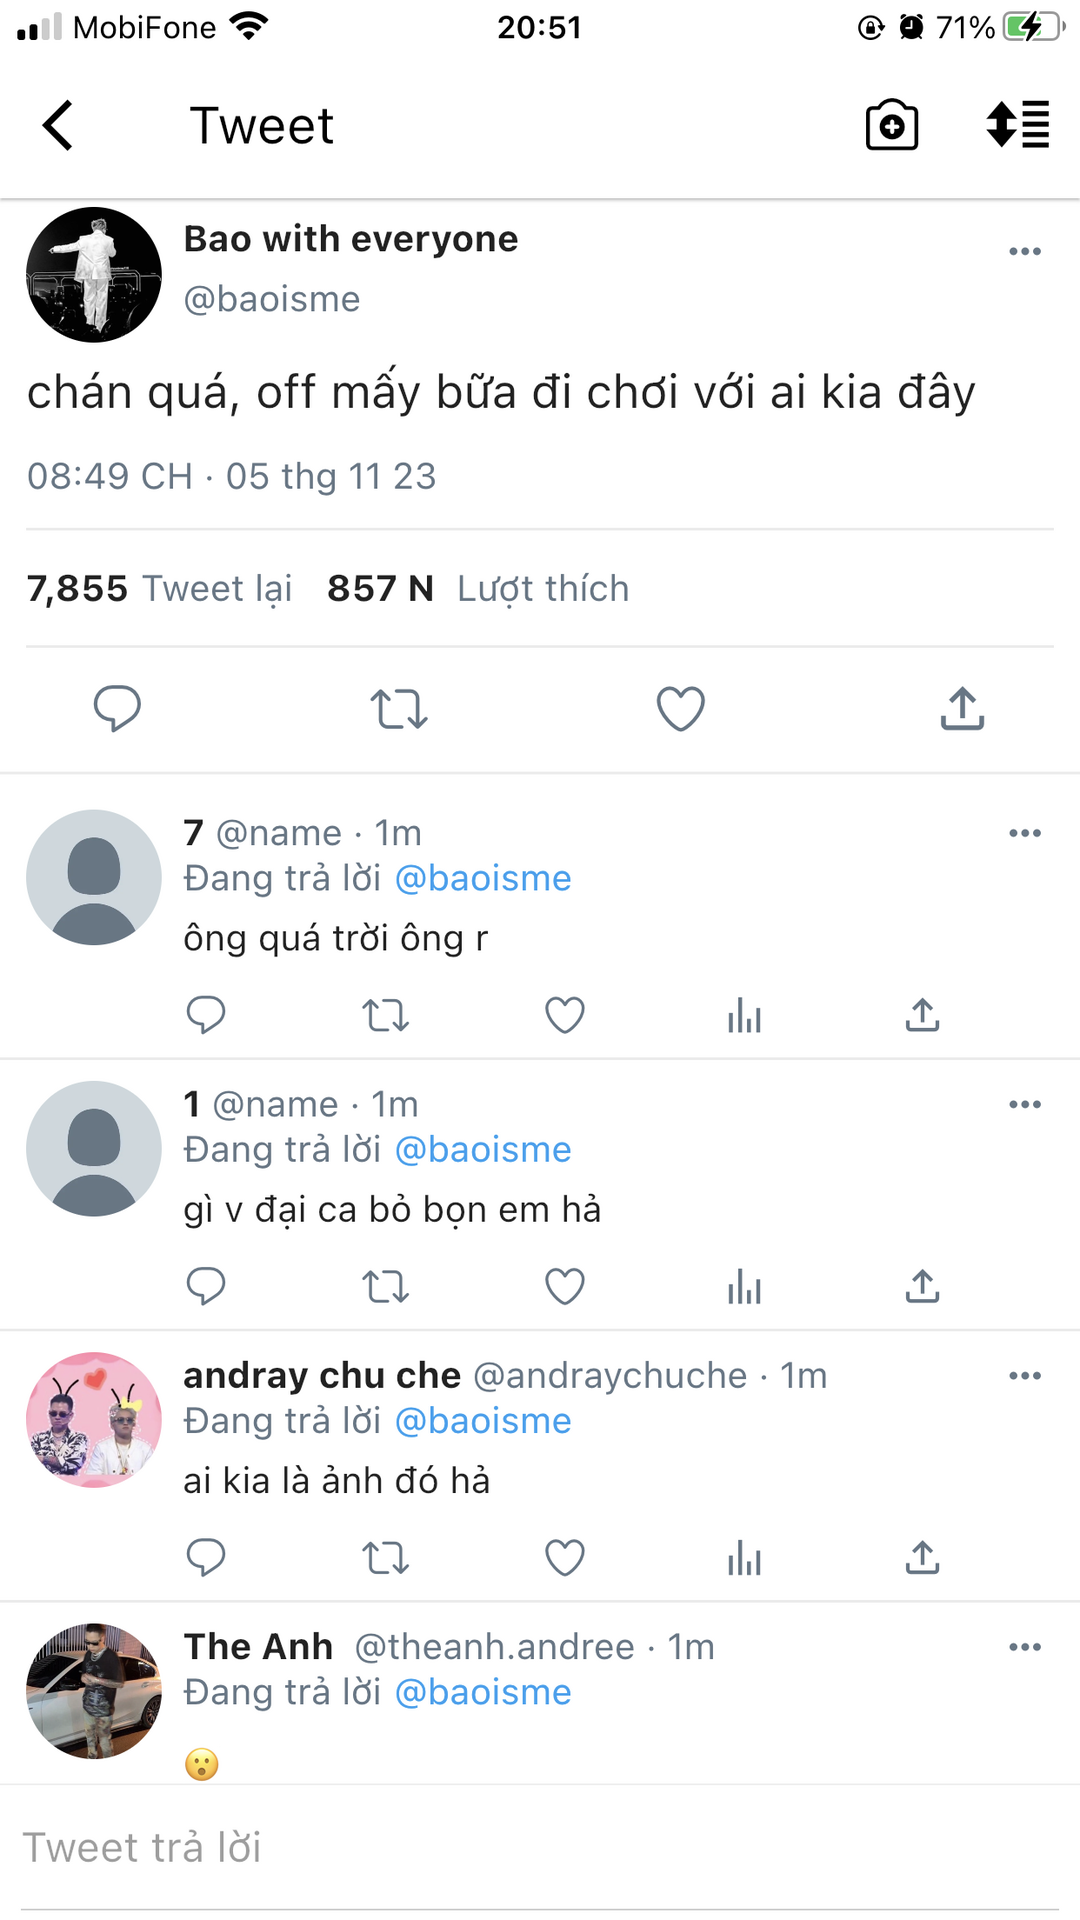Retweet andray chu che's reply
The height and width of the screenshot is (1920, 1080).
385,1558
